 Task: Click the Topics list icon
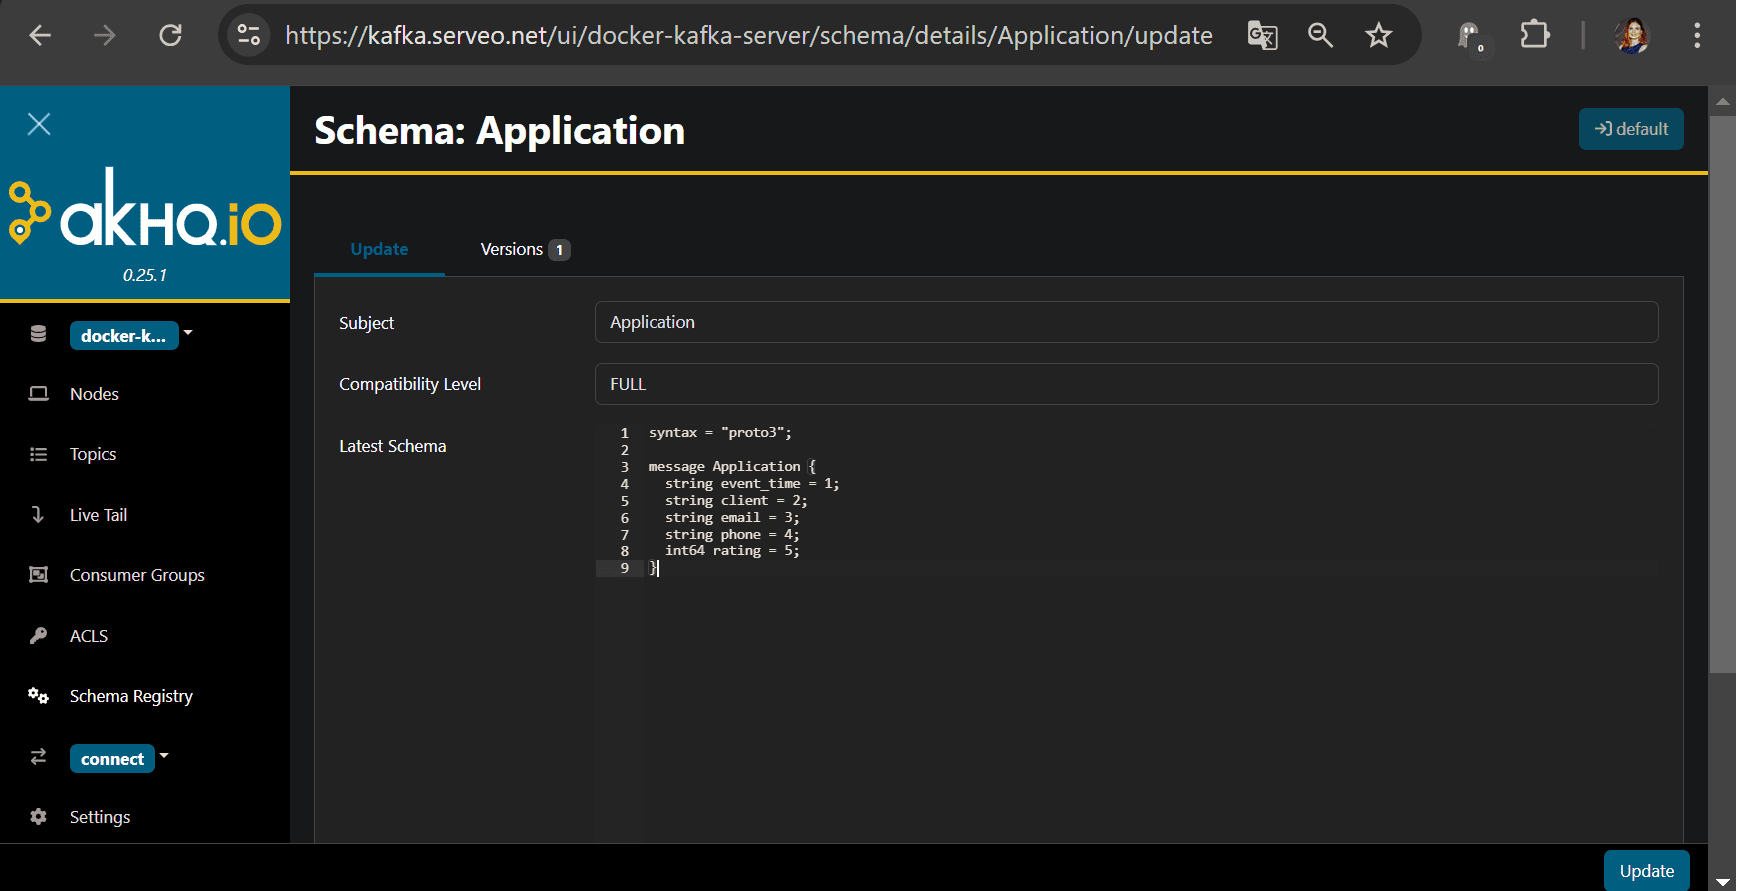click(38, 454)
